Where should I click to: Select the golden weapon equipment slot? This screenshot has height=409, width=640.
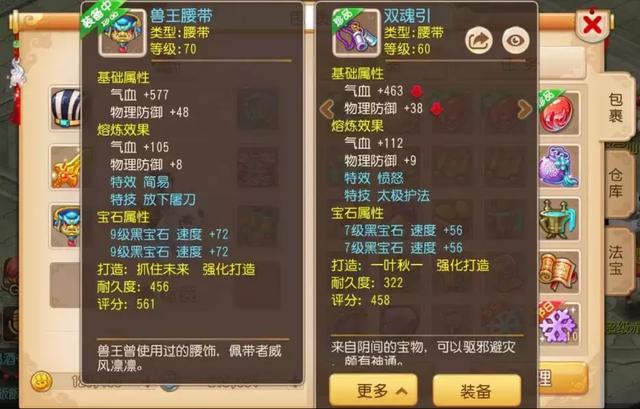click(66, 167)
